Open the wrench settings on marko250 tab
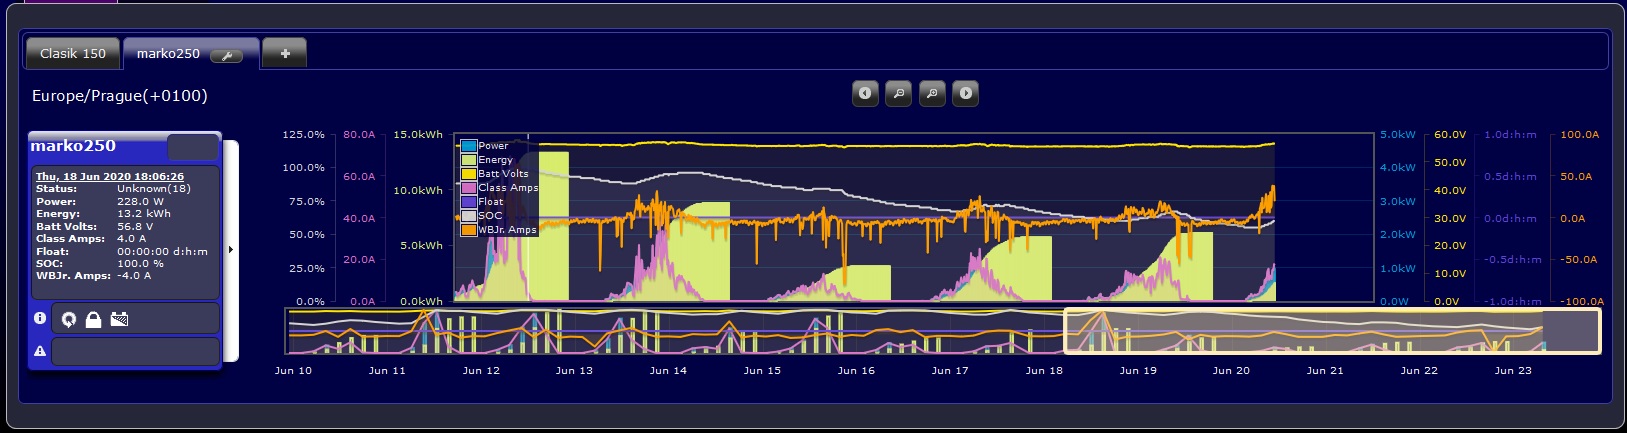The height and width of the screenshot is (433, 1627). 227,56
